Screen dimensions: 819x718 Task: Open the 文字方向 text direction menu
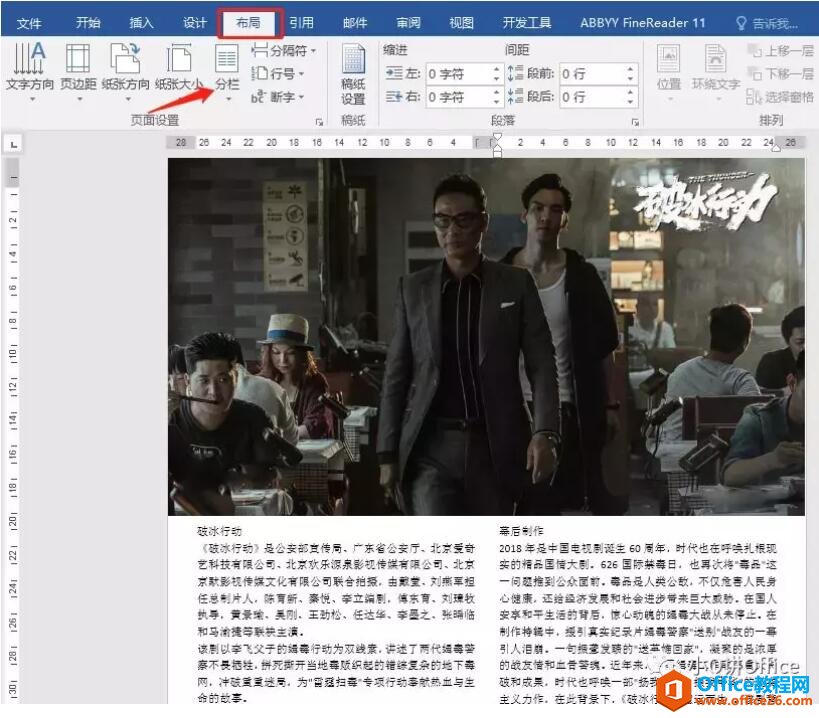pos(30,71)
